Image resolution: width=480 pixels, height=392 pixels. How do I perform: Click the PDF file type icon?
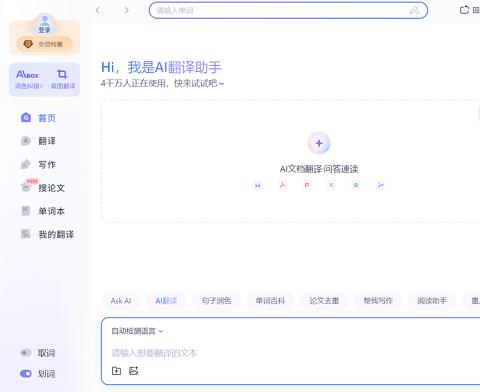[x=282, y=185]
